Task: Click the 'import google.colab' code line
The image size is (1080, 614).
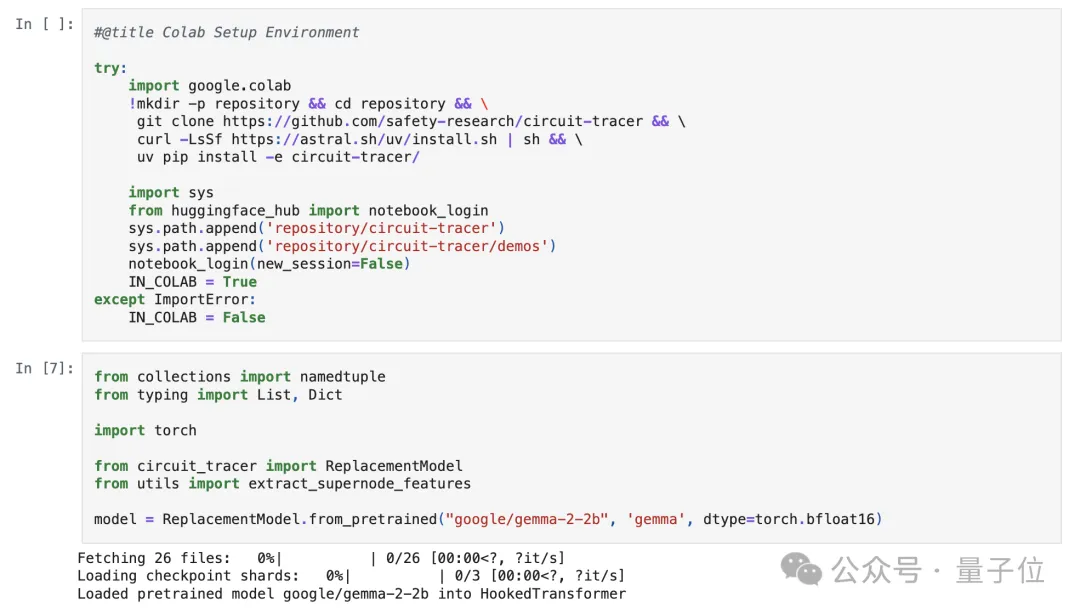Action: [x=209, y=86]
